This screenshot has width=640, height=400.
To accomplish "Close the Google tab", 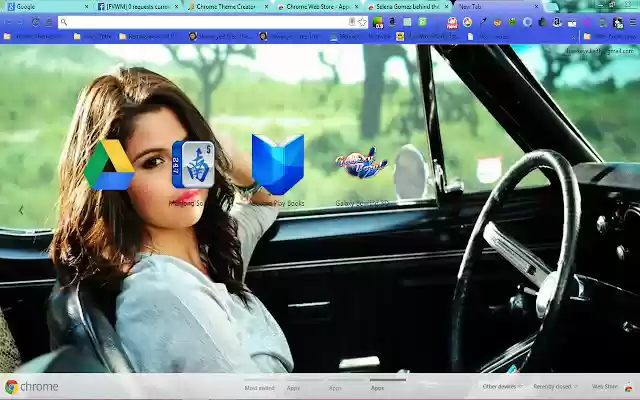I will point(87,7).
